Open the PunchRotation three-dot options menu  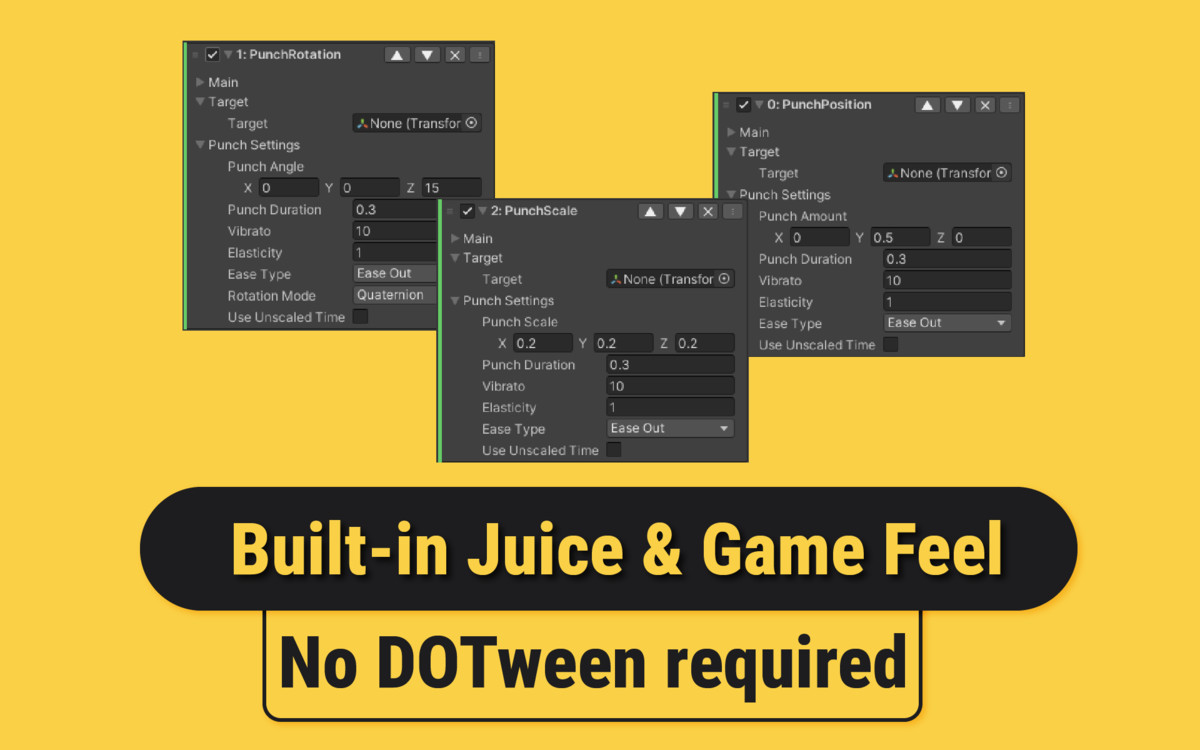[480, 55]
